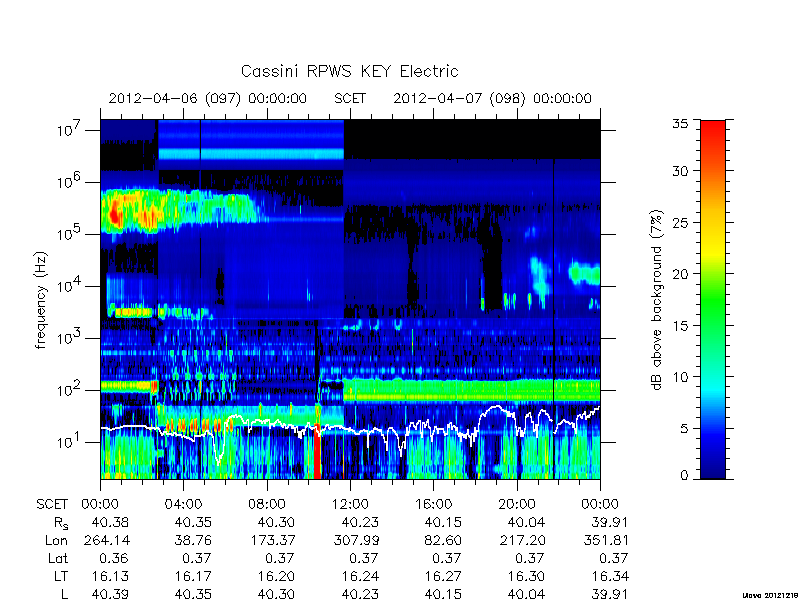The height and width of the screenshot is (600, 800).
Task: Click the intense red emission near 10^5 Hz
Action: tap(115, 213)
